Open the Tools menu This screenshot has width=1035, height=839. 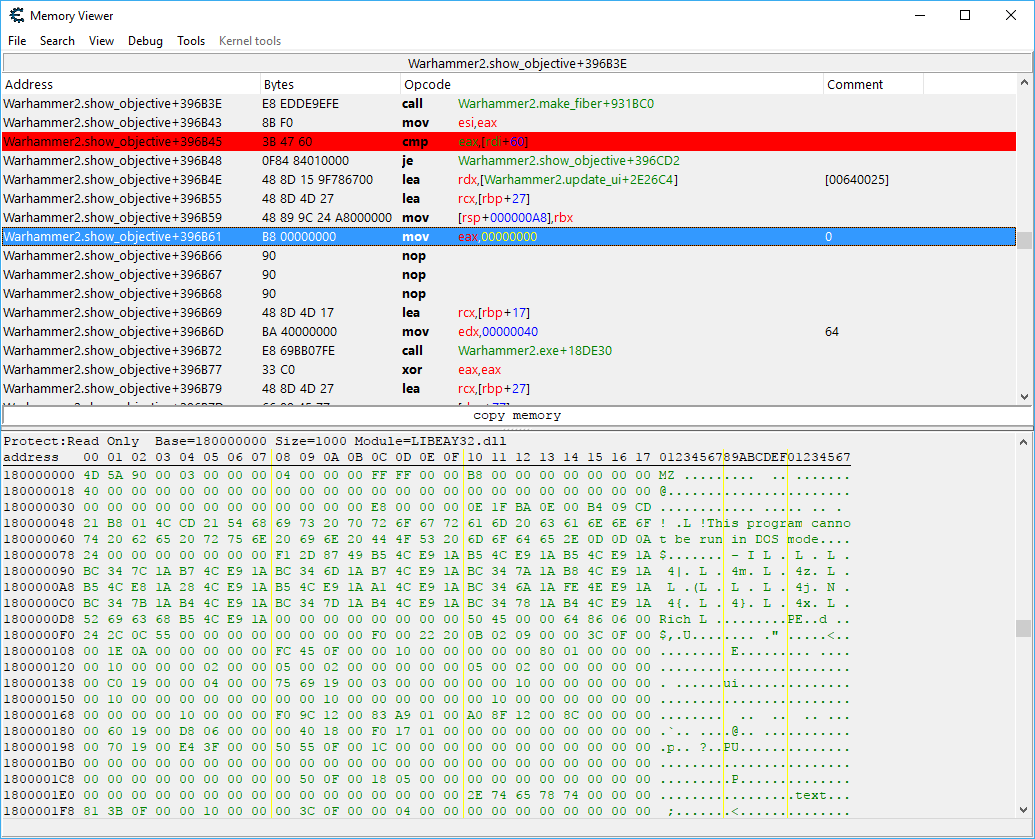coord(191,41)
